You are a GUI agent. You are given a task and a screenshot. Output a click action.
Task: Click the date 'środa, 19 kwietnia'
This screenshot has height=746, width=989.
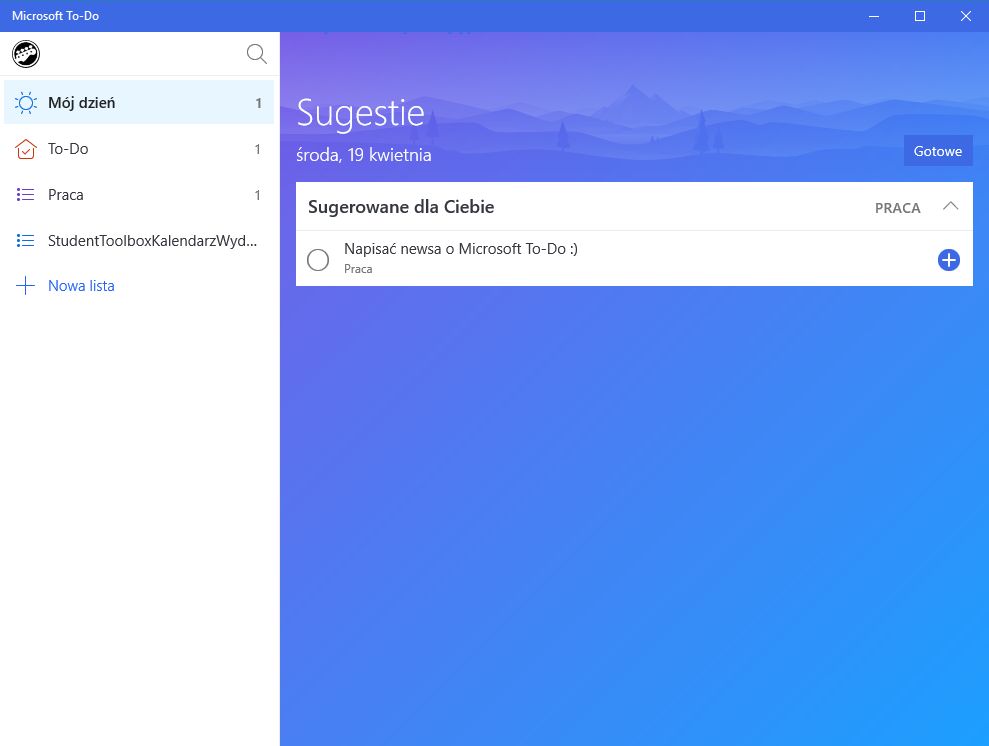click(x=364, y=154)
